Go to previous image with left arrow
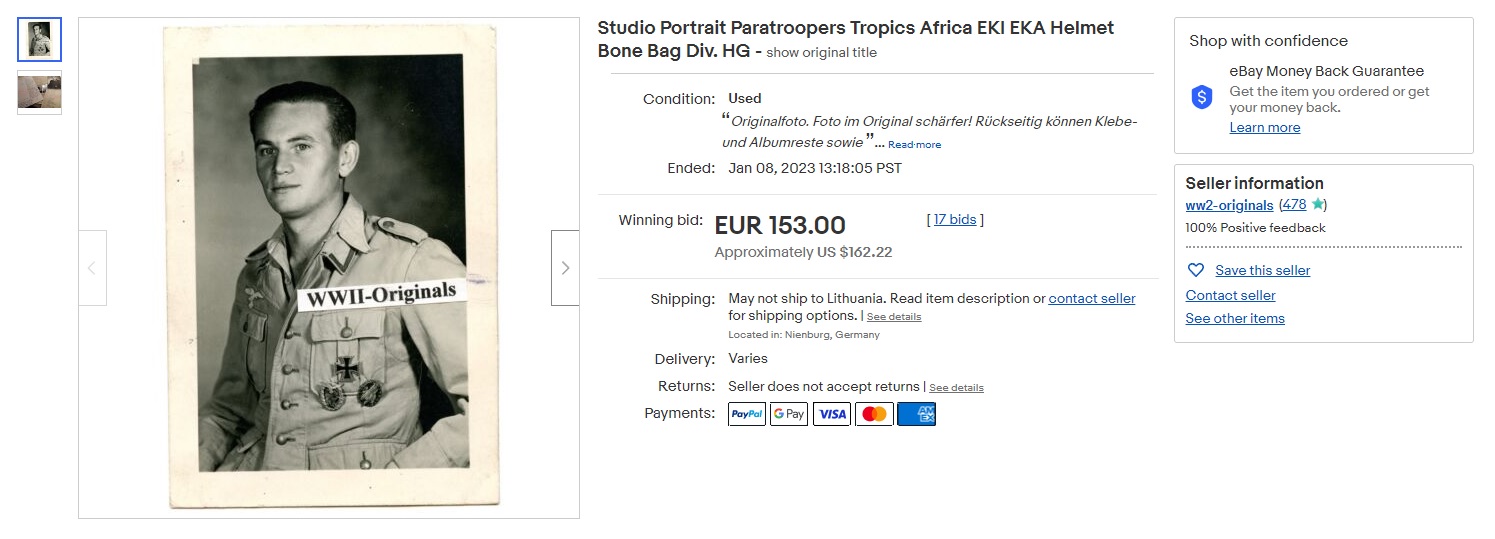 pos(92,268)
